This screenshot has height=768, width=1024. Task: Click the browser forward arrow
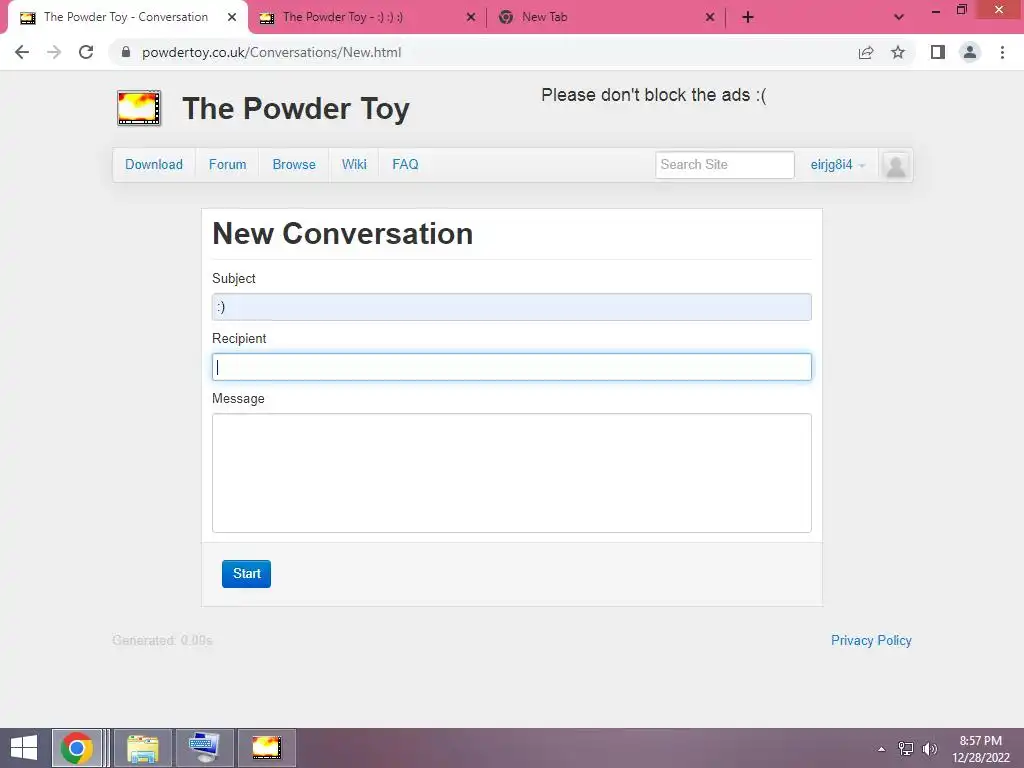(54, 52)
